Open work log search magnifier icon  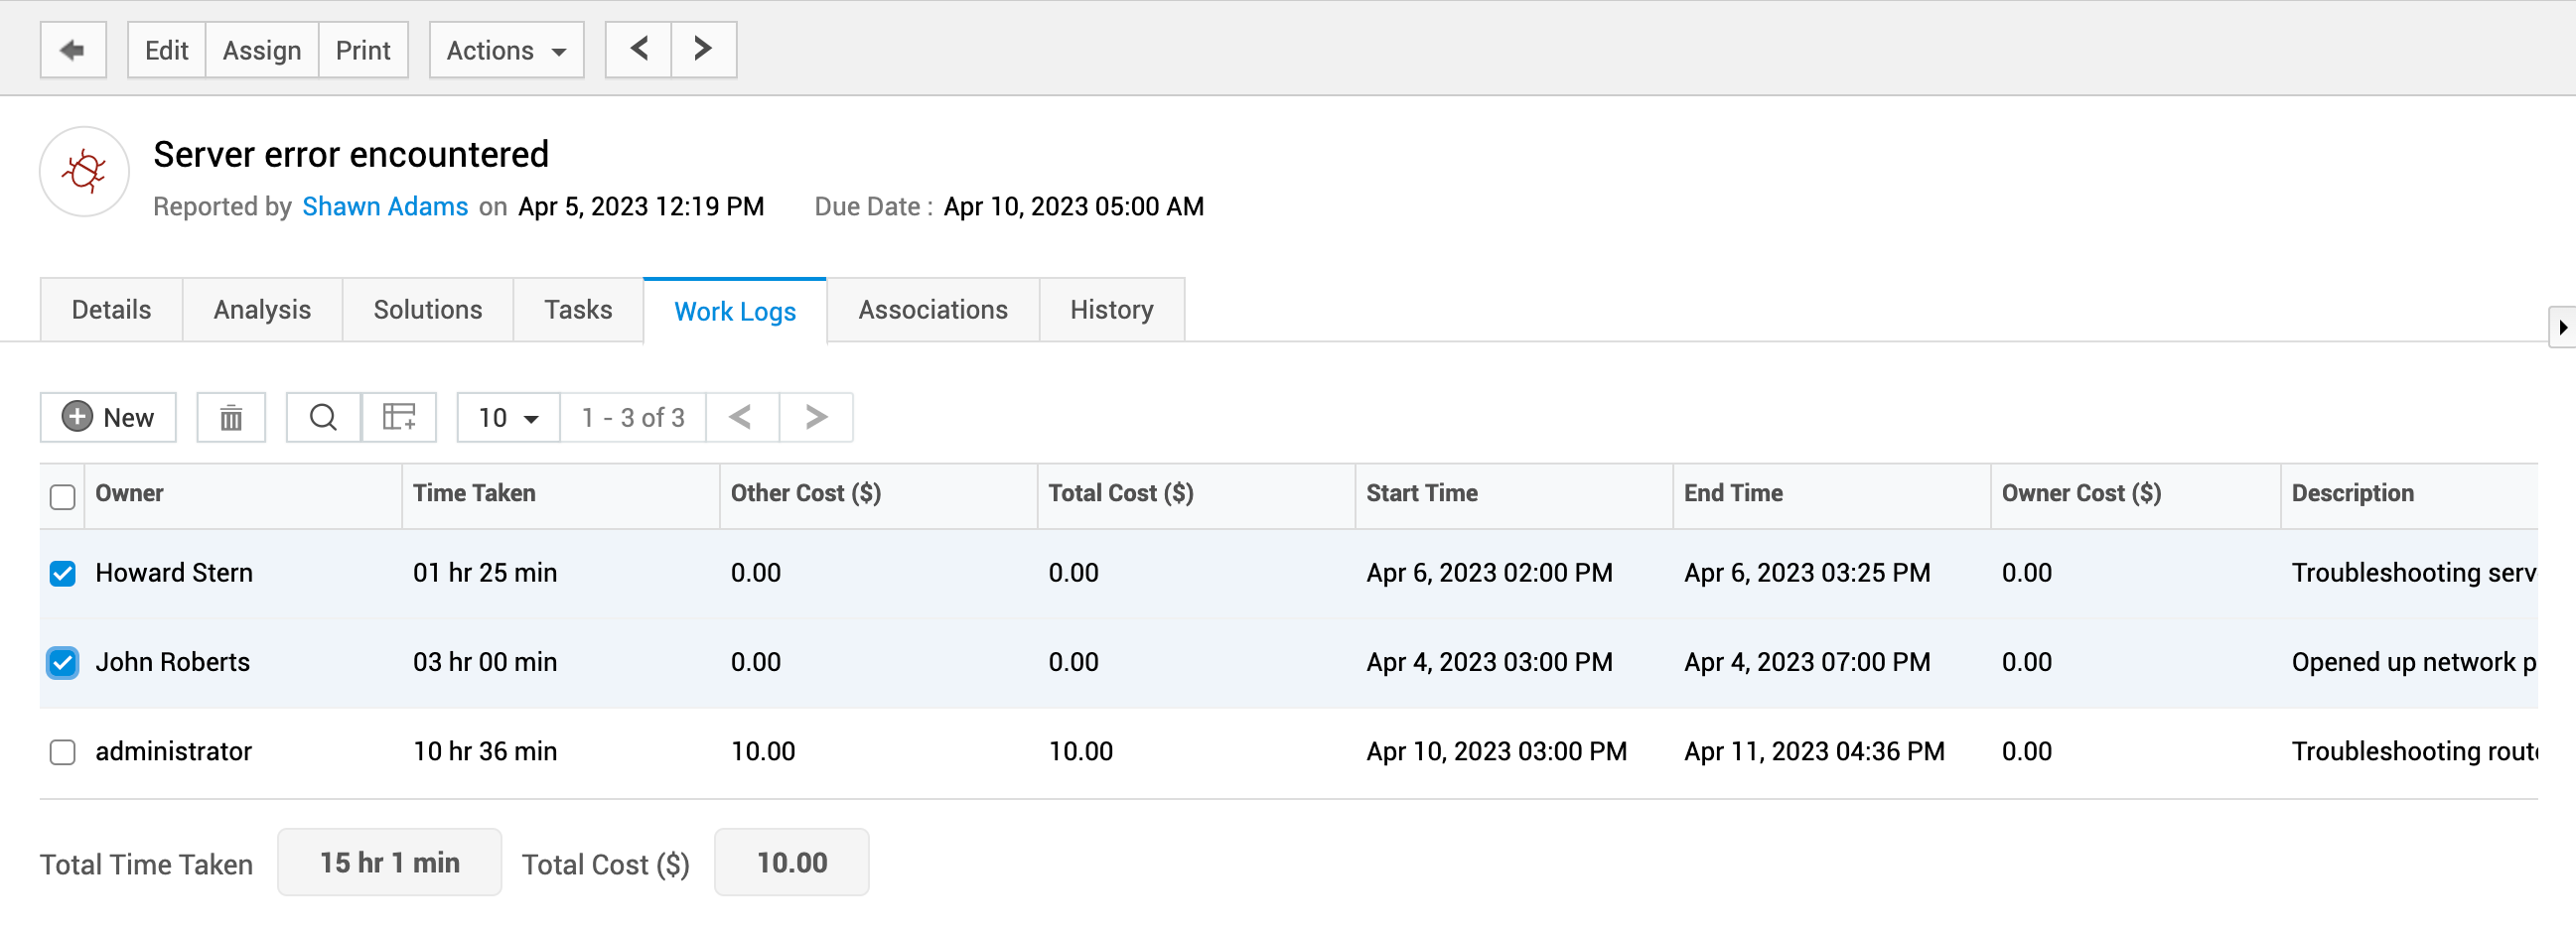coord(323,418)
